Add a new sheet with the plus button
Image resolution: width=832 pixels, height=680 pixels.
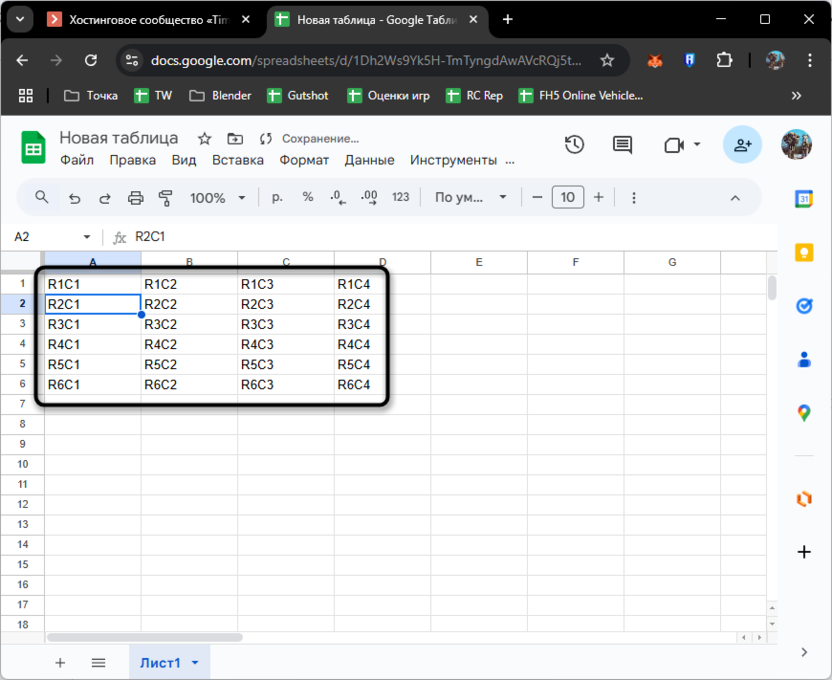click(60, 662)
